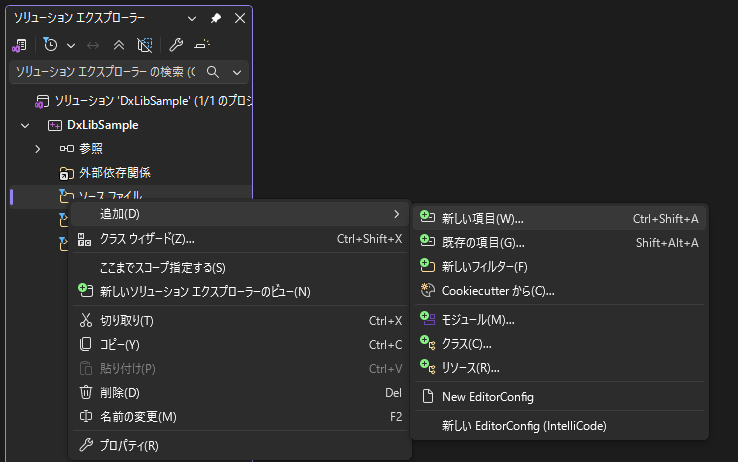This screenshot has width=738, height=462.
Task: Choose 名前の変更(M) rename item
Action: click(x=240, y=417)
